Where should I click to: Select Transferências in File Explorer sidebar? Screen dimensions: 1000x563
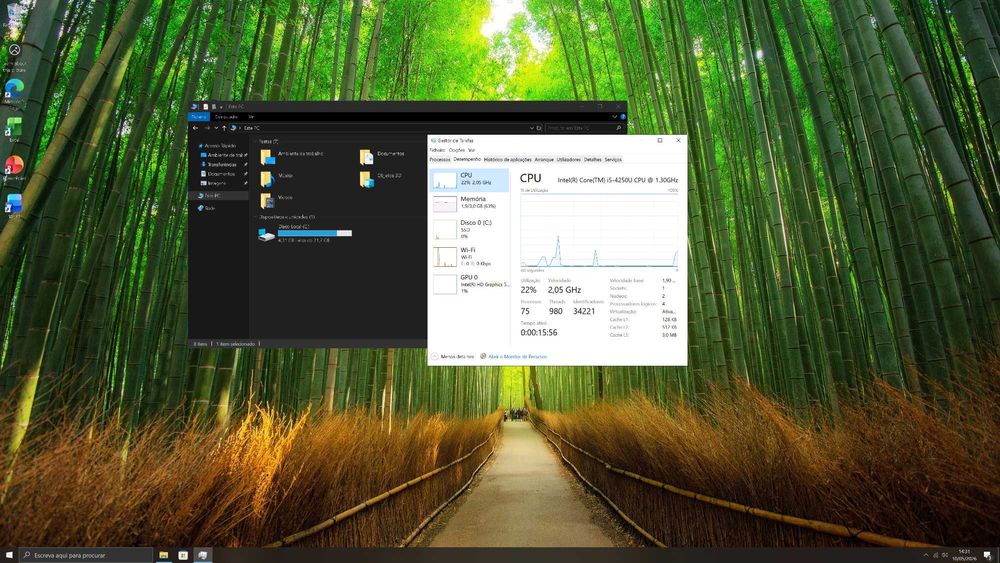(223, 165)
